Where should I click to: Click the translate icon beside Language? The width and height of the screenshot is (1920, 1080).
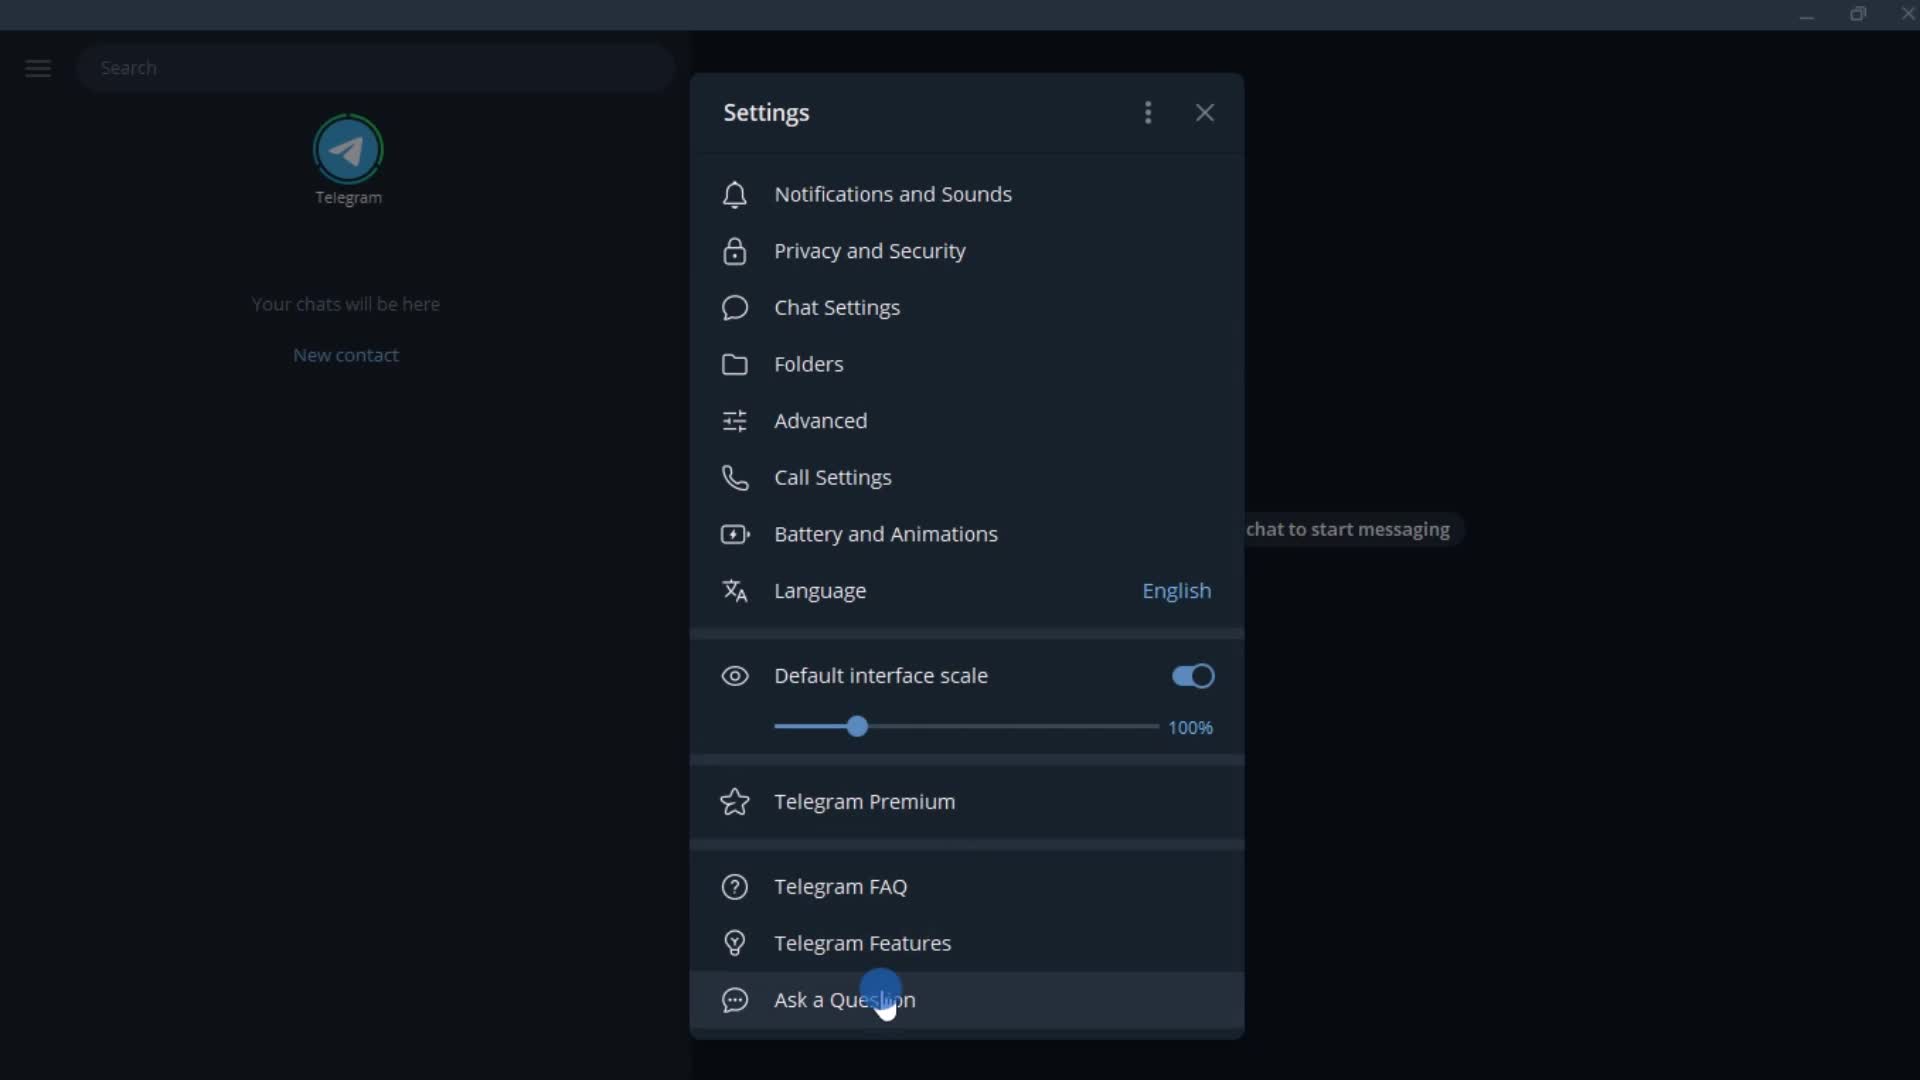click(735, 591)
